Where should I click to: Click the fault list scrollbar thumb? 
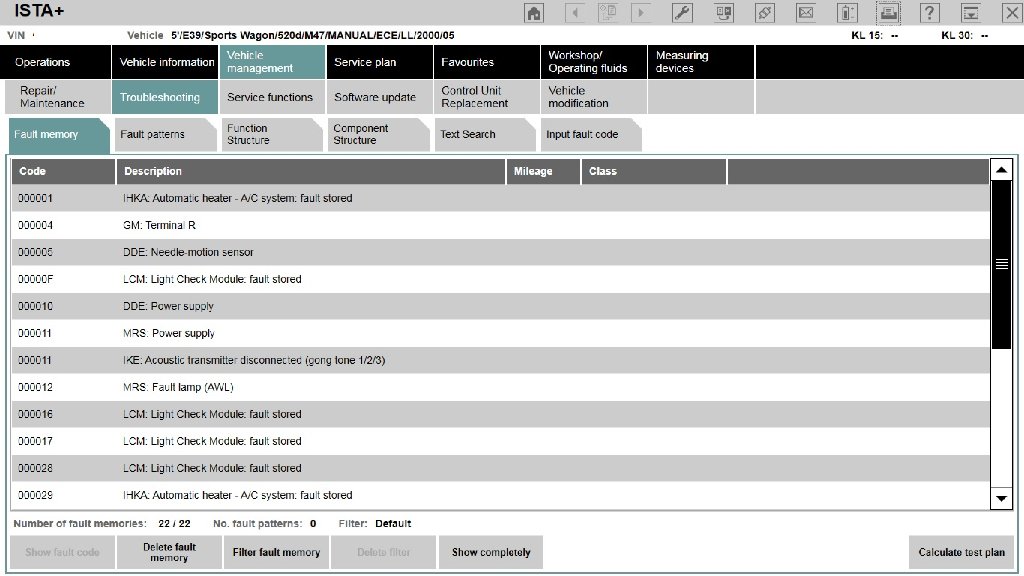click(1001, 264)
